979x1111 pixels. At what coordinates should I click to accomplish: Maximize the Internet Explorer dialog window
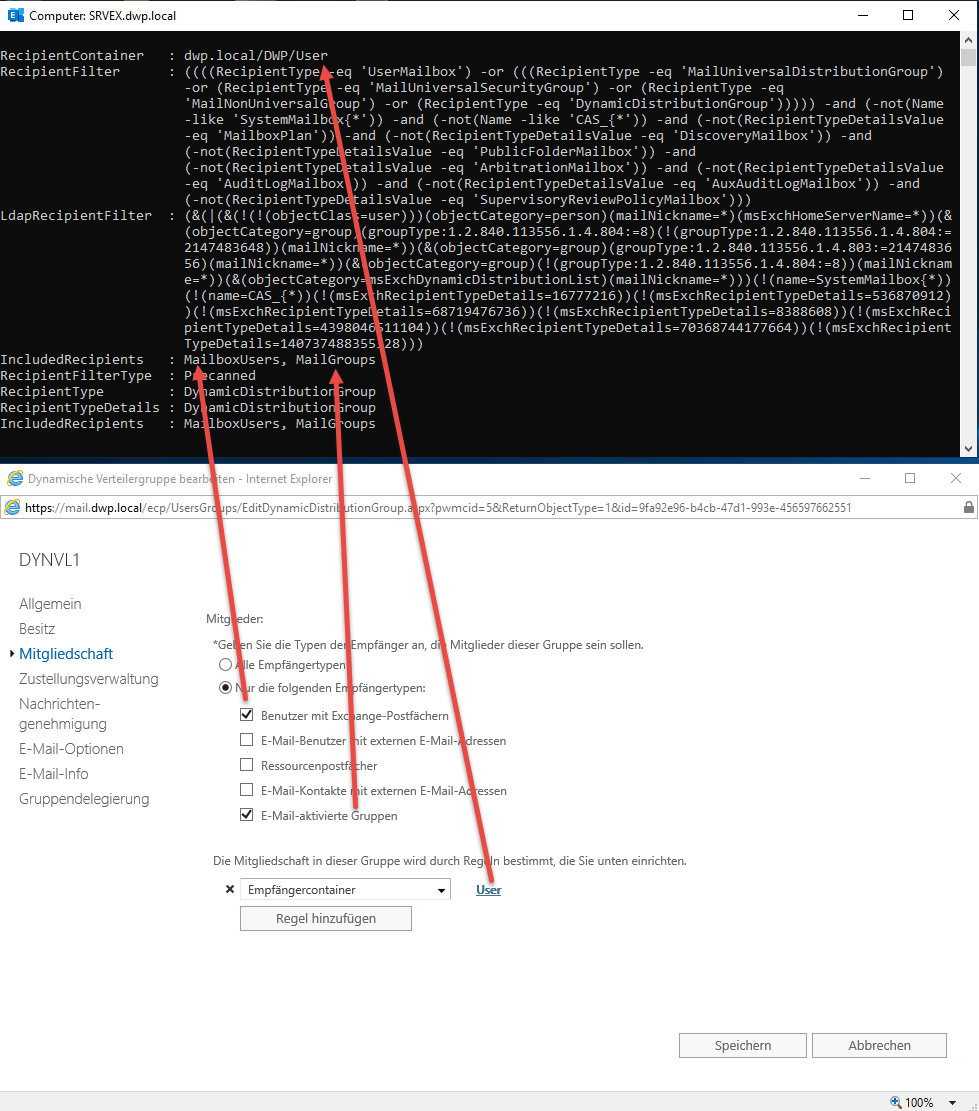point(909,479)
